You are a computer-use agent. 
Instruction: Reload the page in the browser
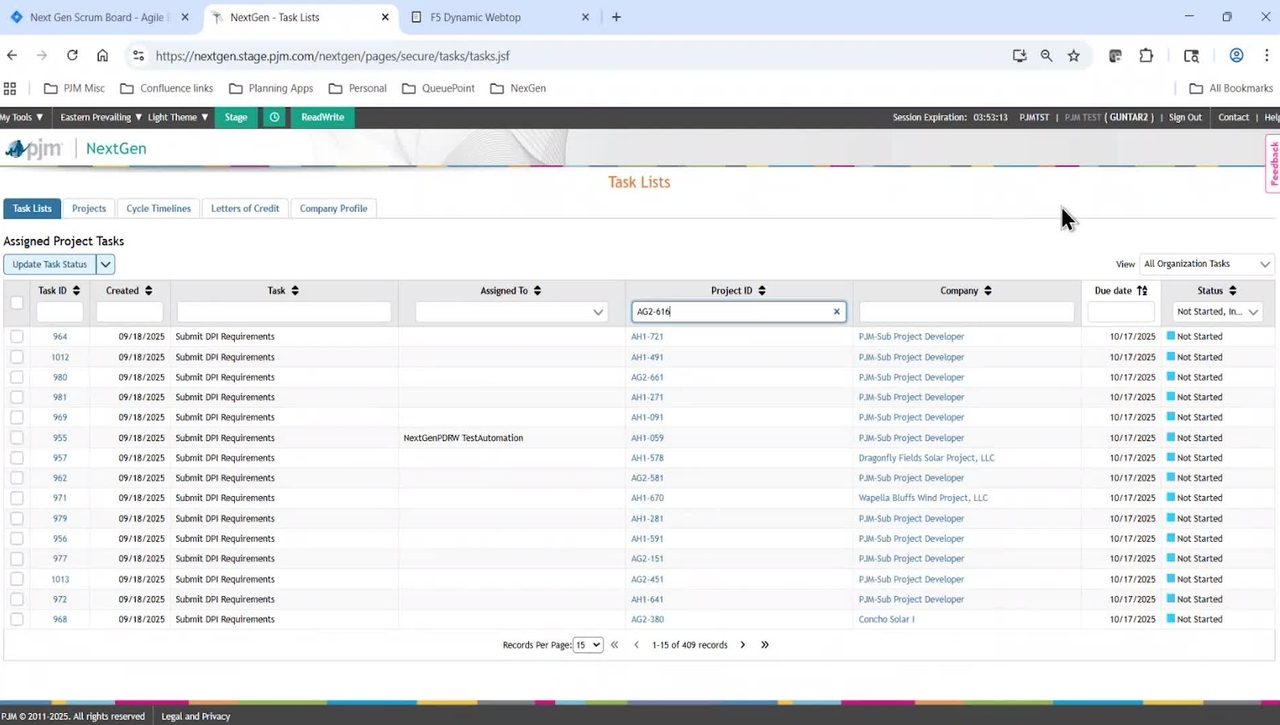point(72,56)
